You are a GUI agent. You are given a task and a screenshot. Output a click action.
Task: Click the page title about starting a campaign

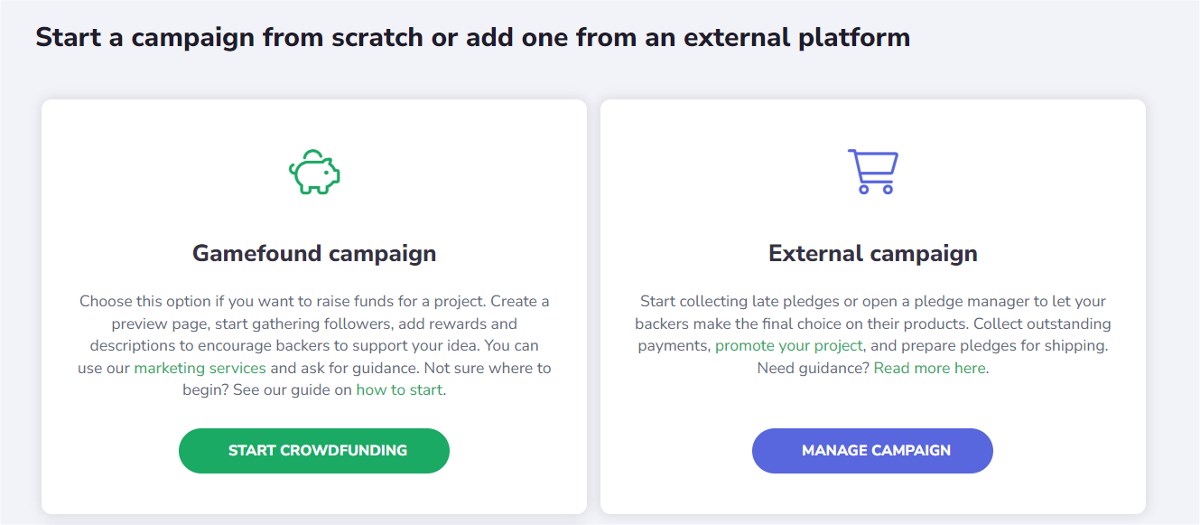tap(473, 38)
